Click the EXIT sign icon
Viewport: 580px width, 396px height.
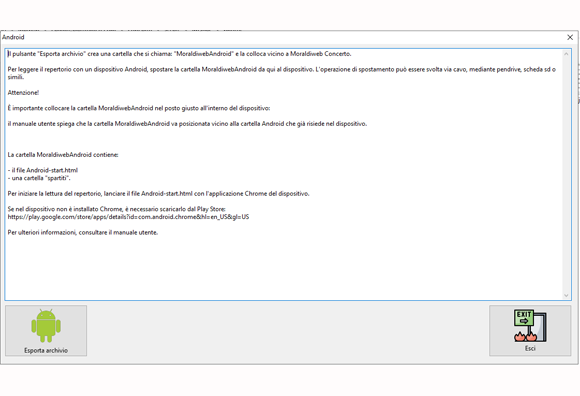point(530,325)
